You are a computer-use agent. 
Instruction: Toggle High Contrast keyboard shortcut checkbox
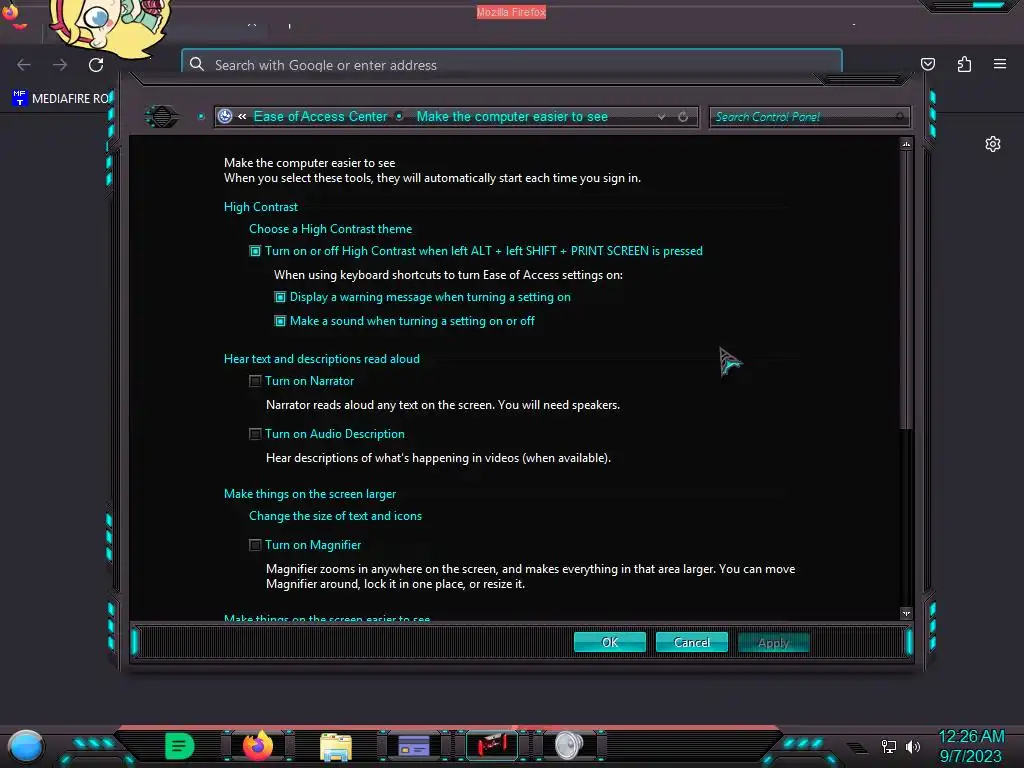click(x=255, y=251)
